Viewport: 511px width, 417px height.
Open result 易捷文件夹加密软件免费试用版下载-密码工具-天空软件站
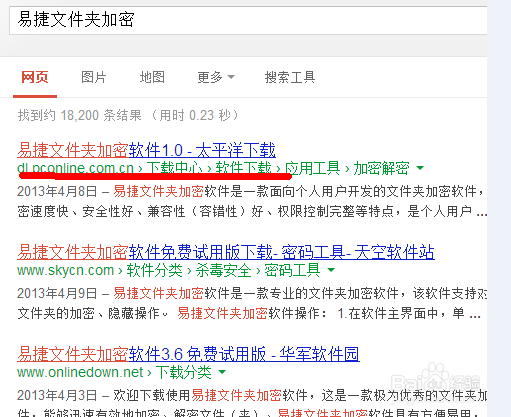click(x=226, y=252)
